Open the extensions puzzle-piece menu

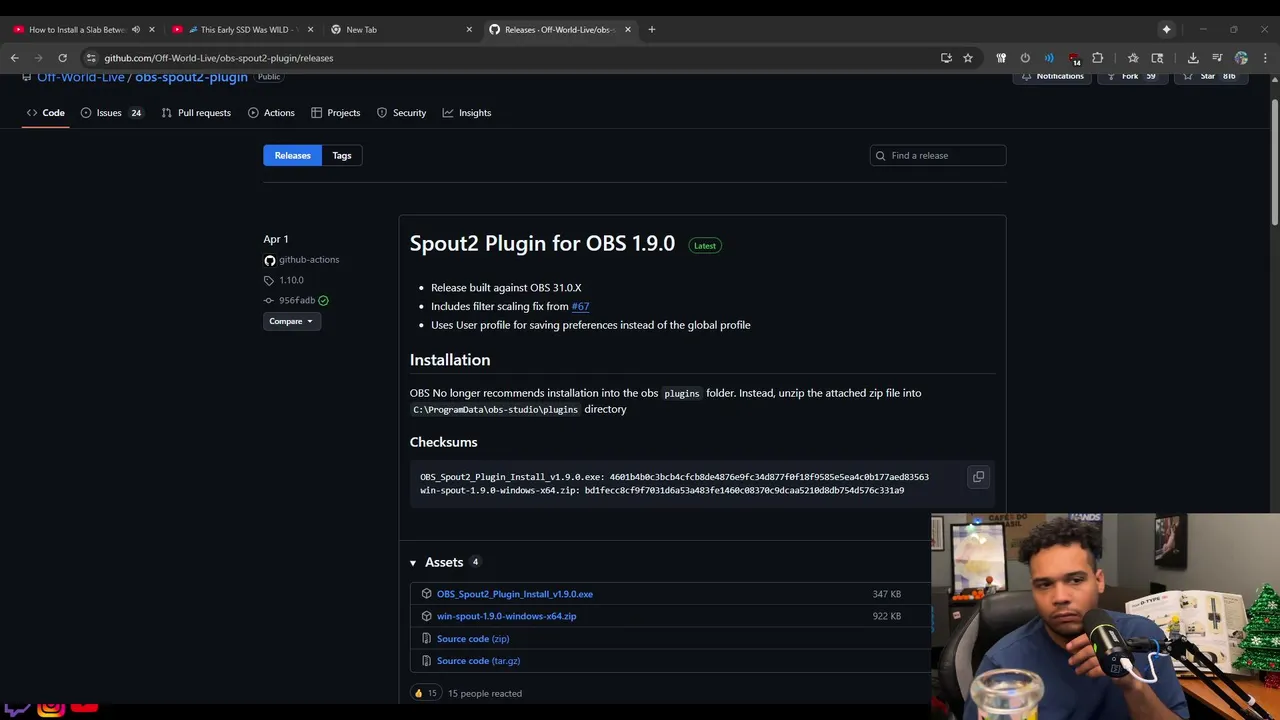(x=1098, y=58)
